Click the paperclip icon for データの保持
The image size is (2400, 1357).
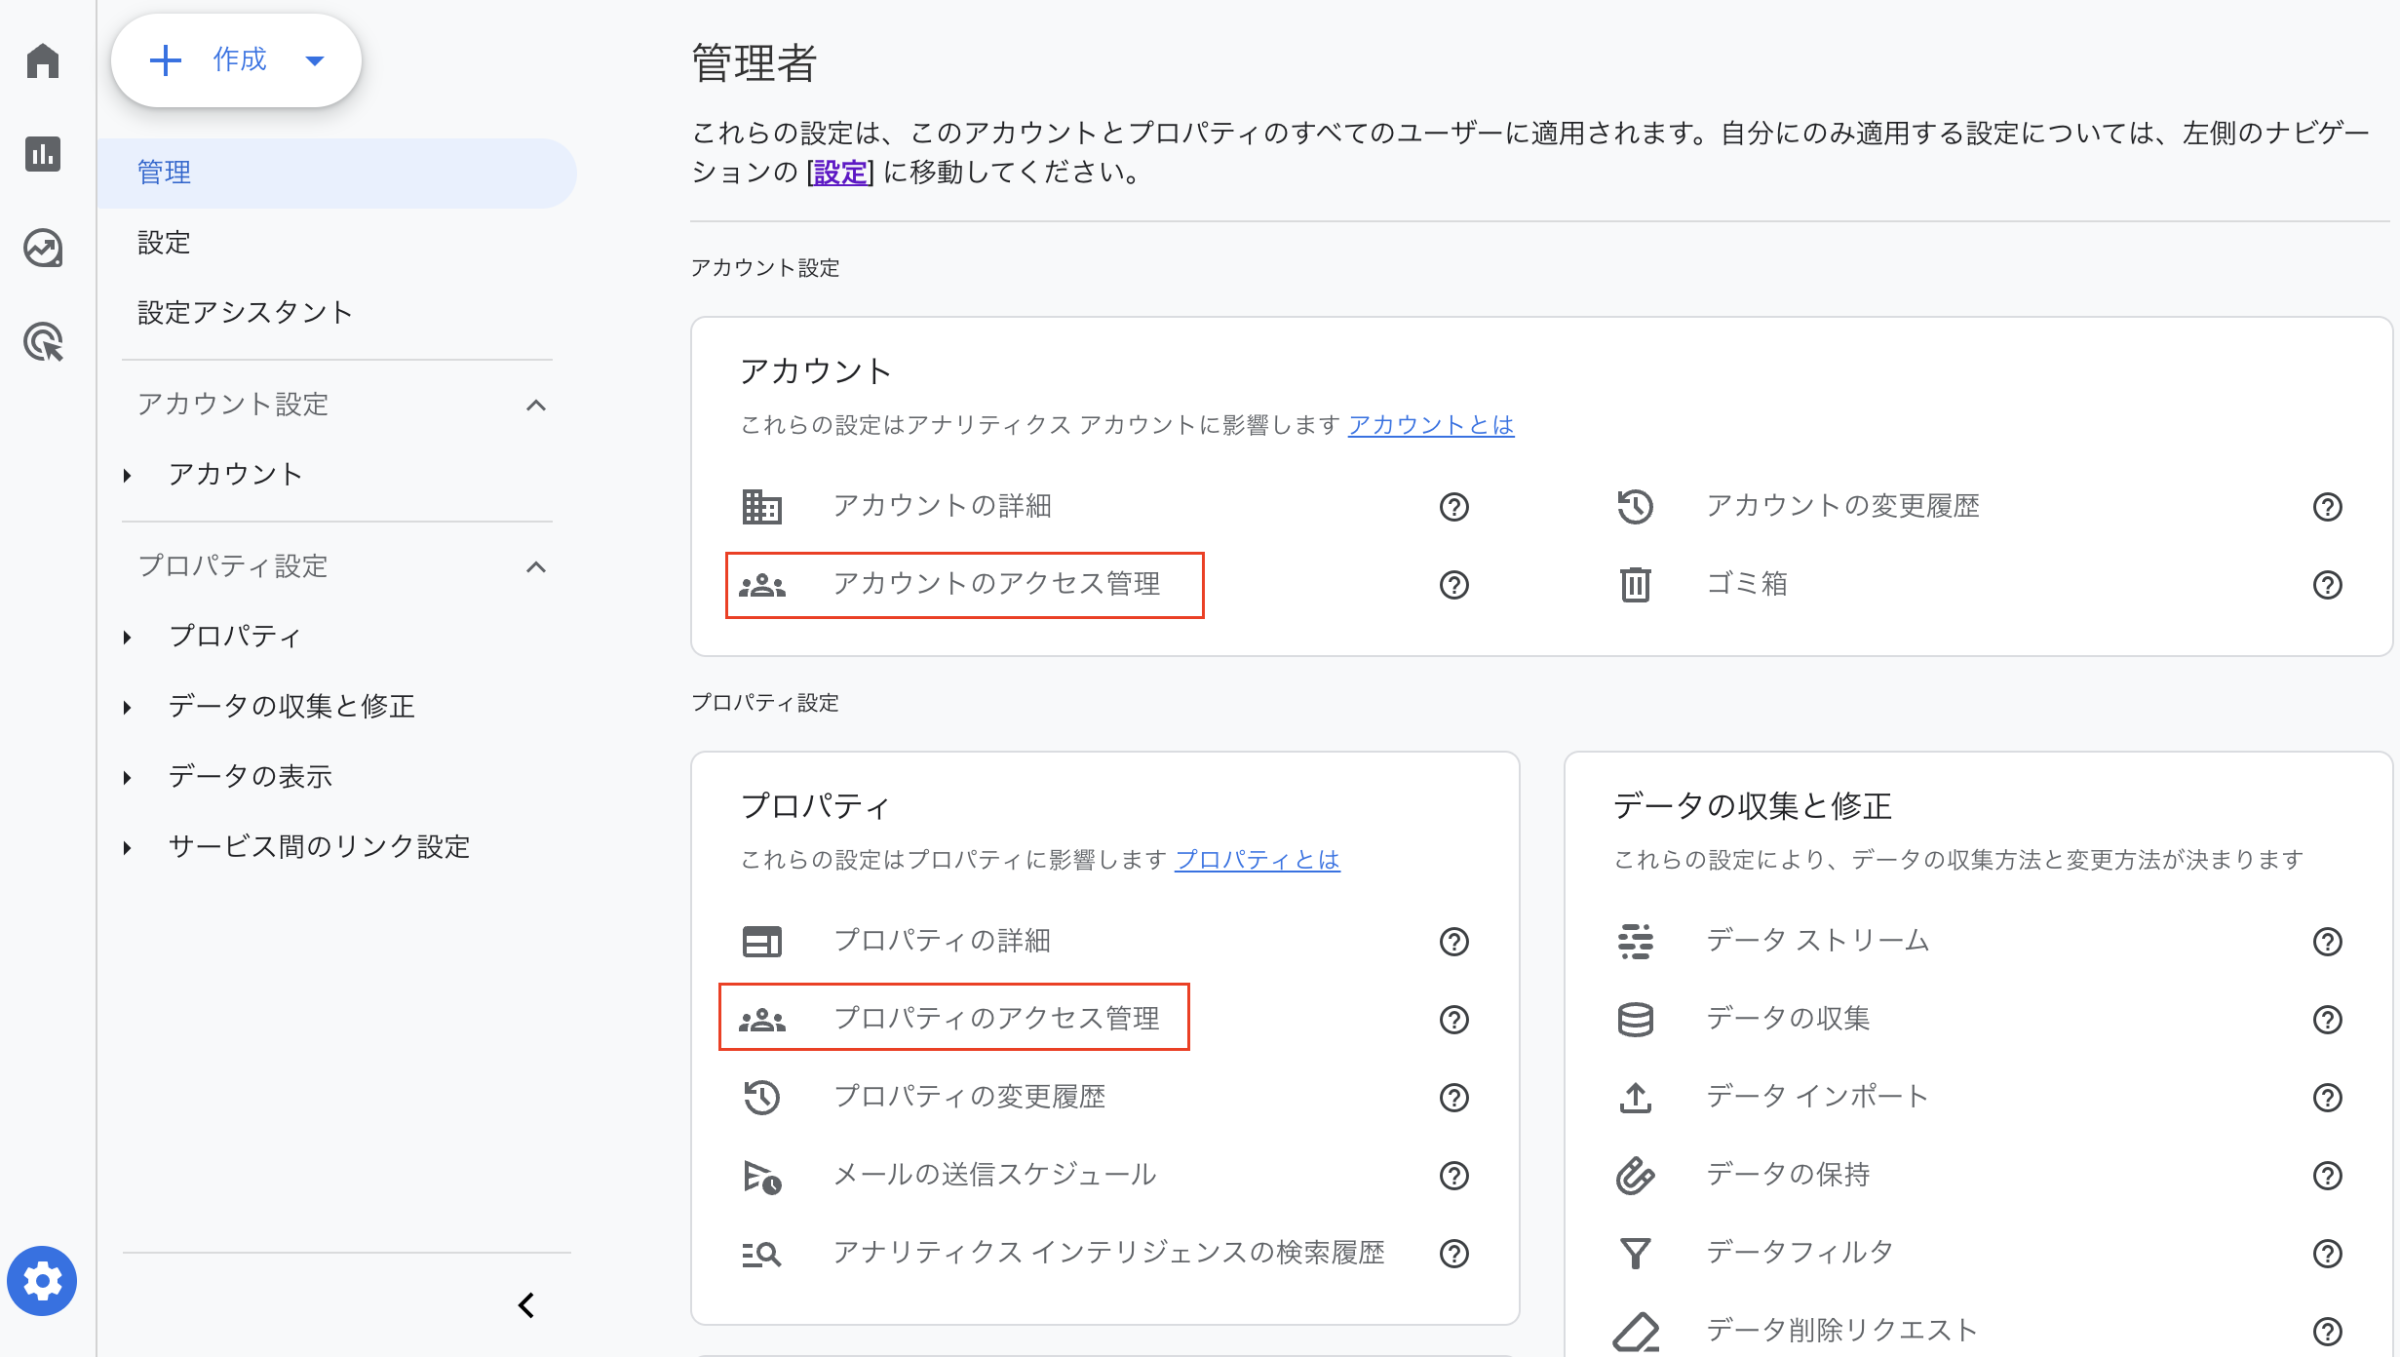point(1635,1176)
